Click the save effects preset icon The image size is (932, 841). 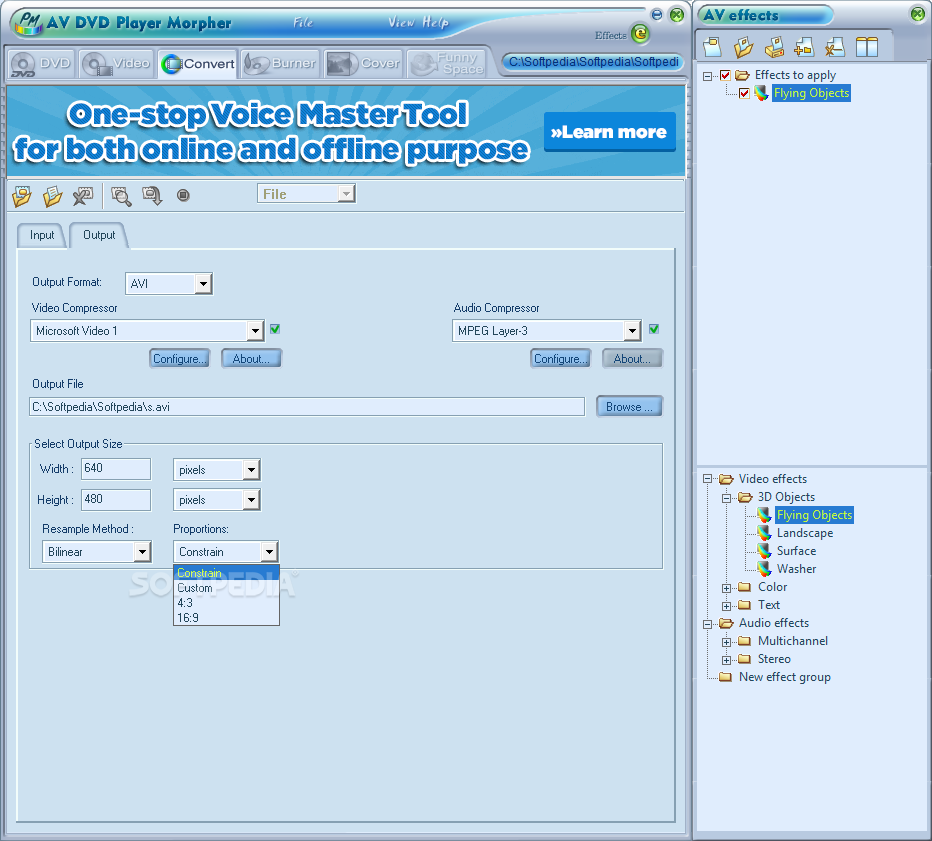774,46
